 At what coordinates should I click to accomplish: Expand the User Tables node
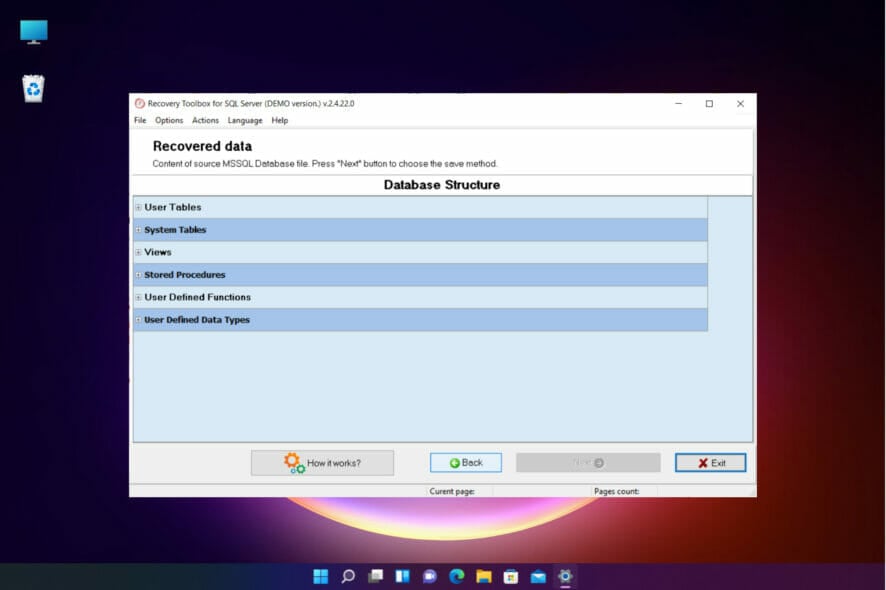click(137, 207)
